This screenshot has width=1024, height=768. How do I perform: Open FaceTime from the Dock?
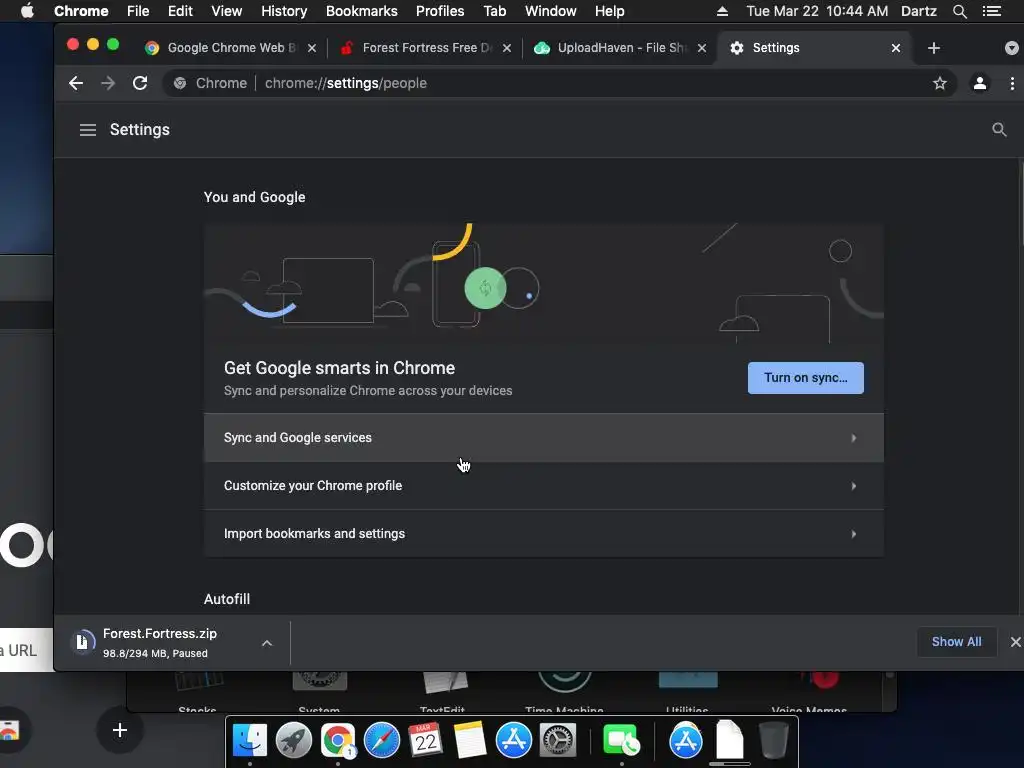620,741
